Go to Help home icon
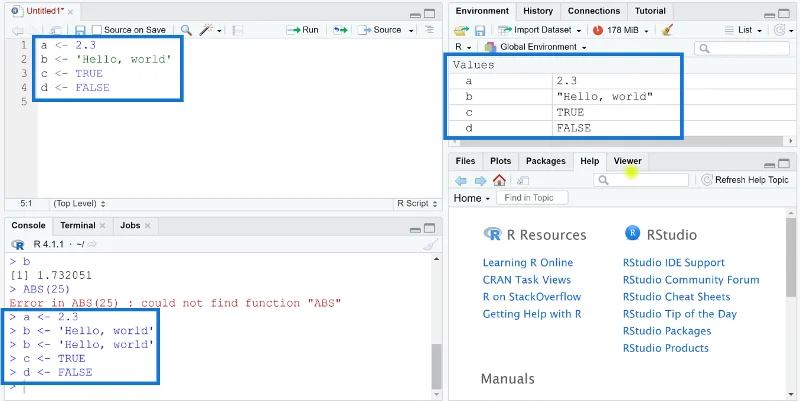 (x=499, y=180)
